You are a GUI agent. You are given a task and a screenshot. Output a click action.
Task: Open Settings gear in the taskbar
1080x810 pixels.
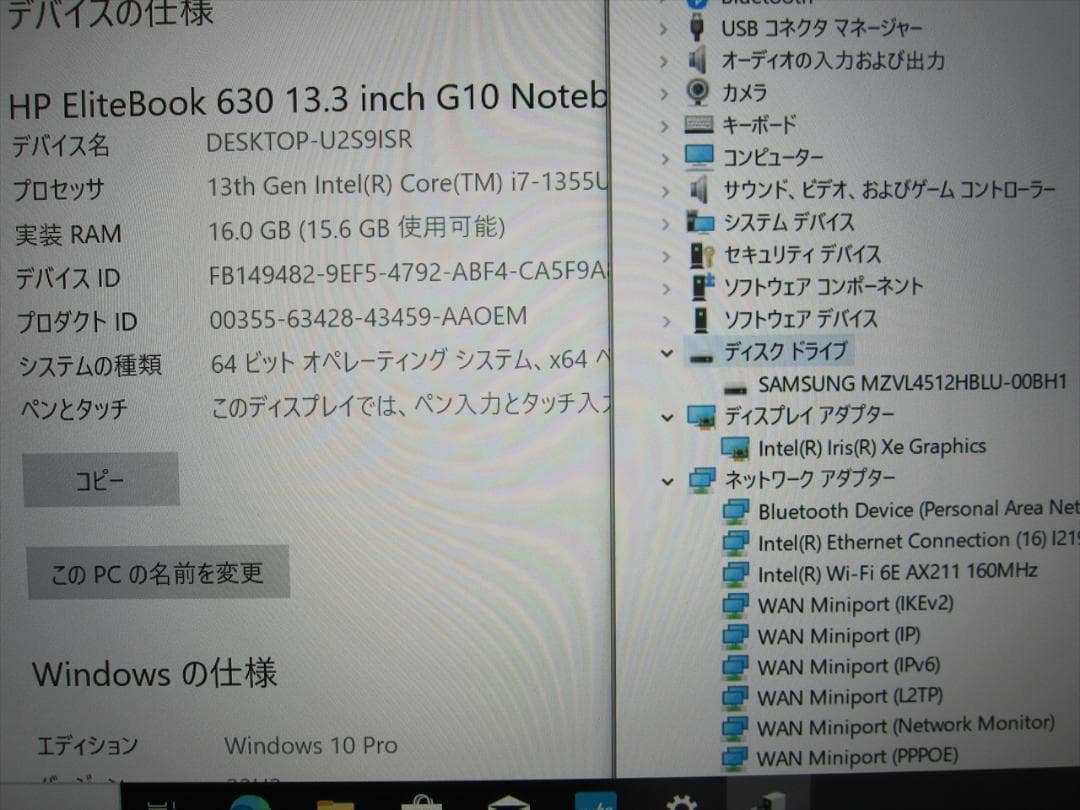pos(682,801)
